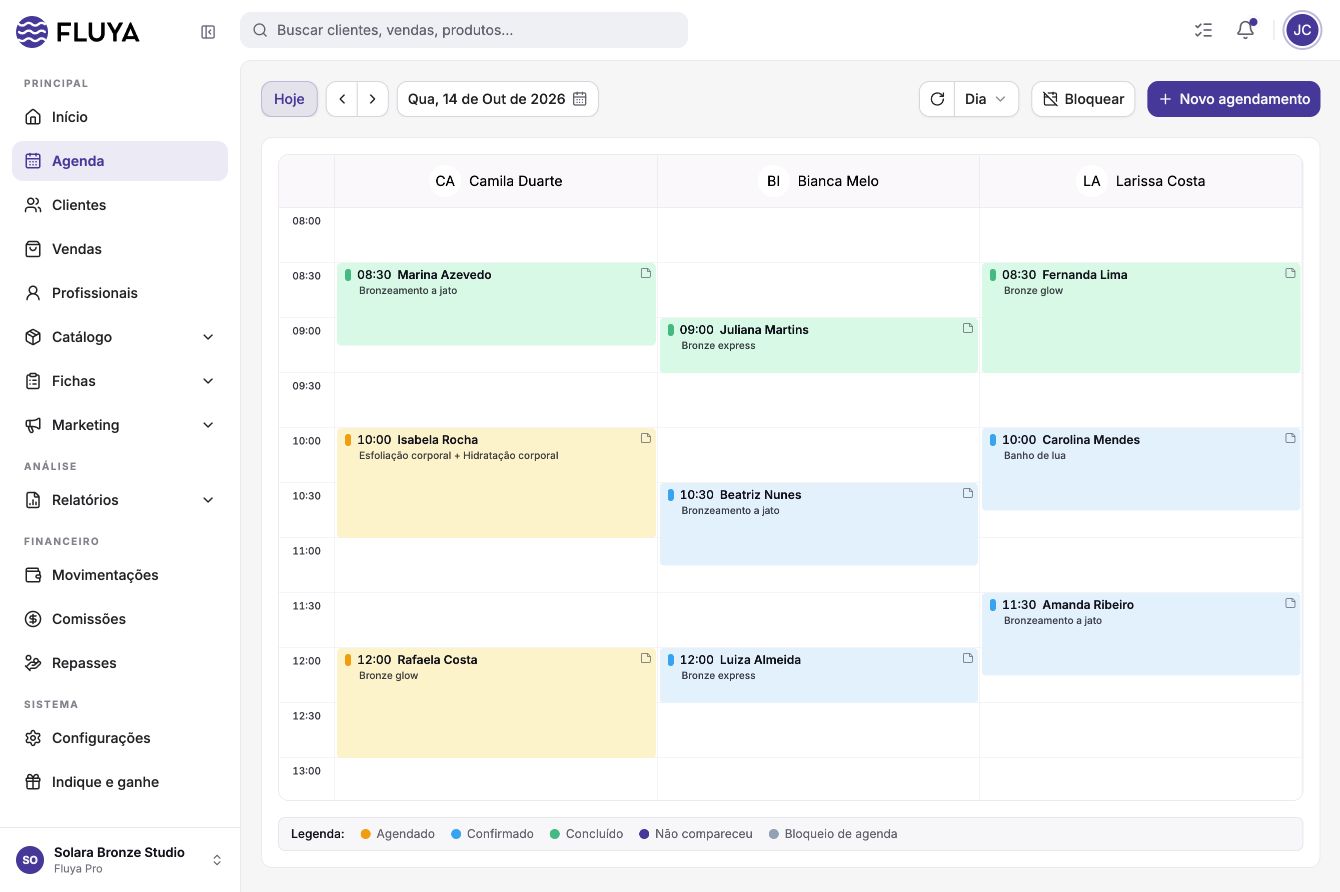Viewport: 1340px width, 892px height.
Task: Go to next day arrow
Action: (373, 99)
